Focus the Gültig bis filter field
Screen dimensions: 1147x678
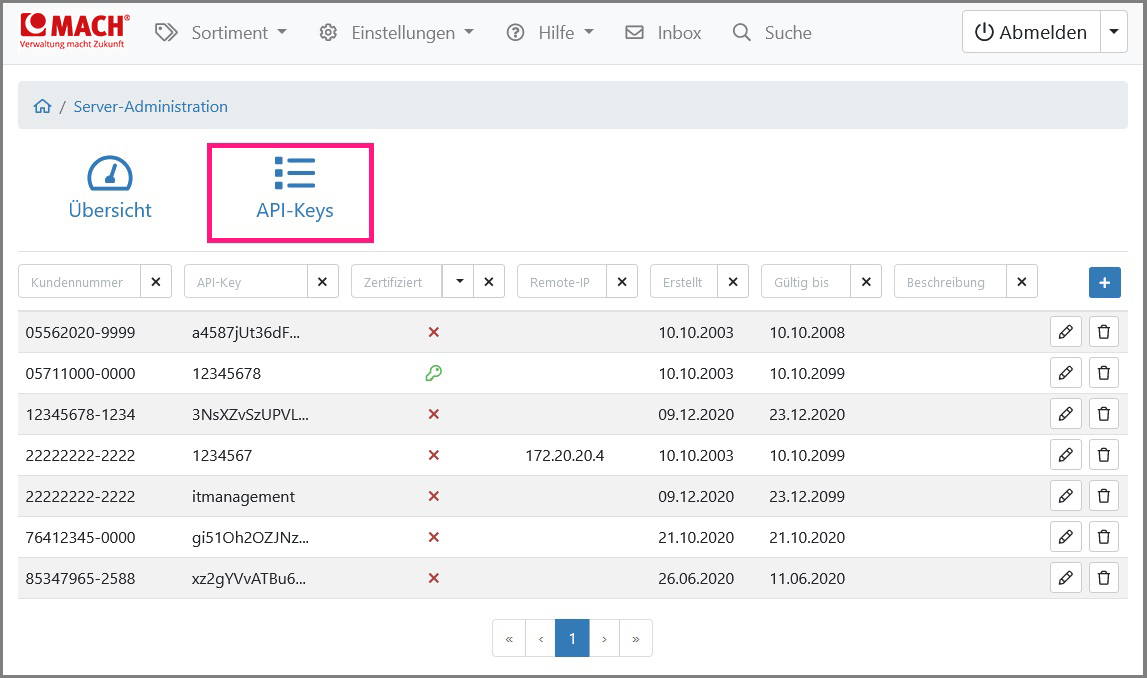[x=806, y=282]
